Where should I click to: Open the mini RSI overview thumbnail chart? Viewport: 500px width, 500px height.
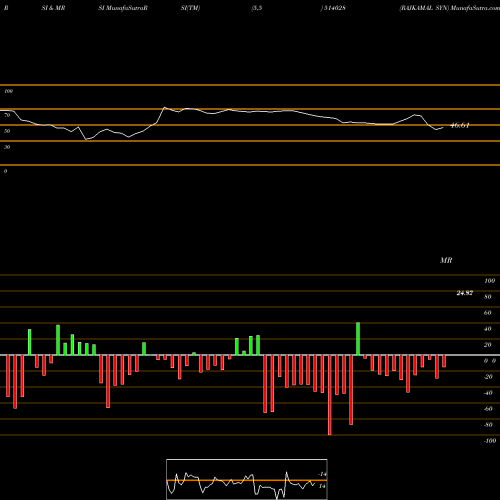coord(247,479)
